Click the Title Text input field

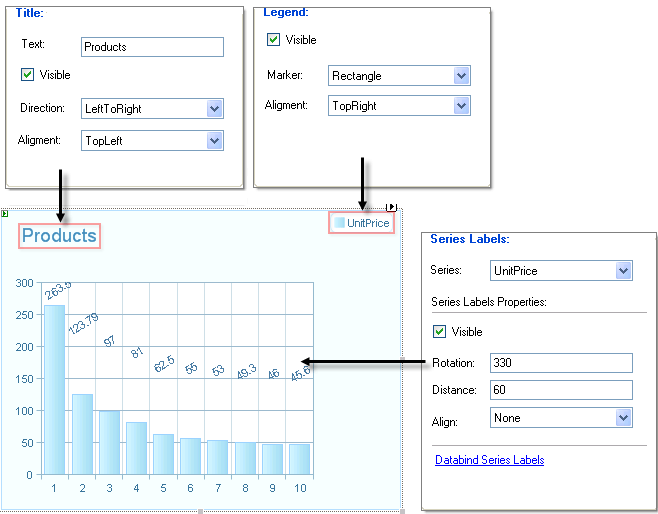pos(152,47)
